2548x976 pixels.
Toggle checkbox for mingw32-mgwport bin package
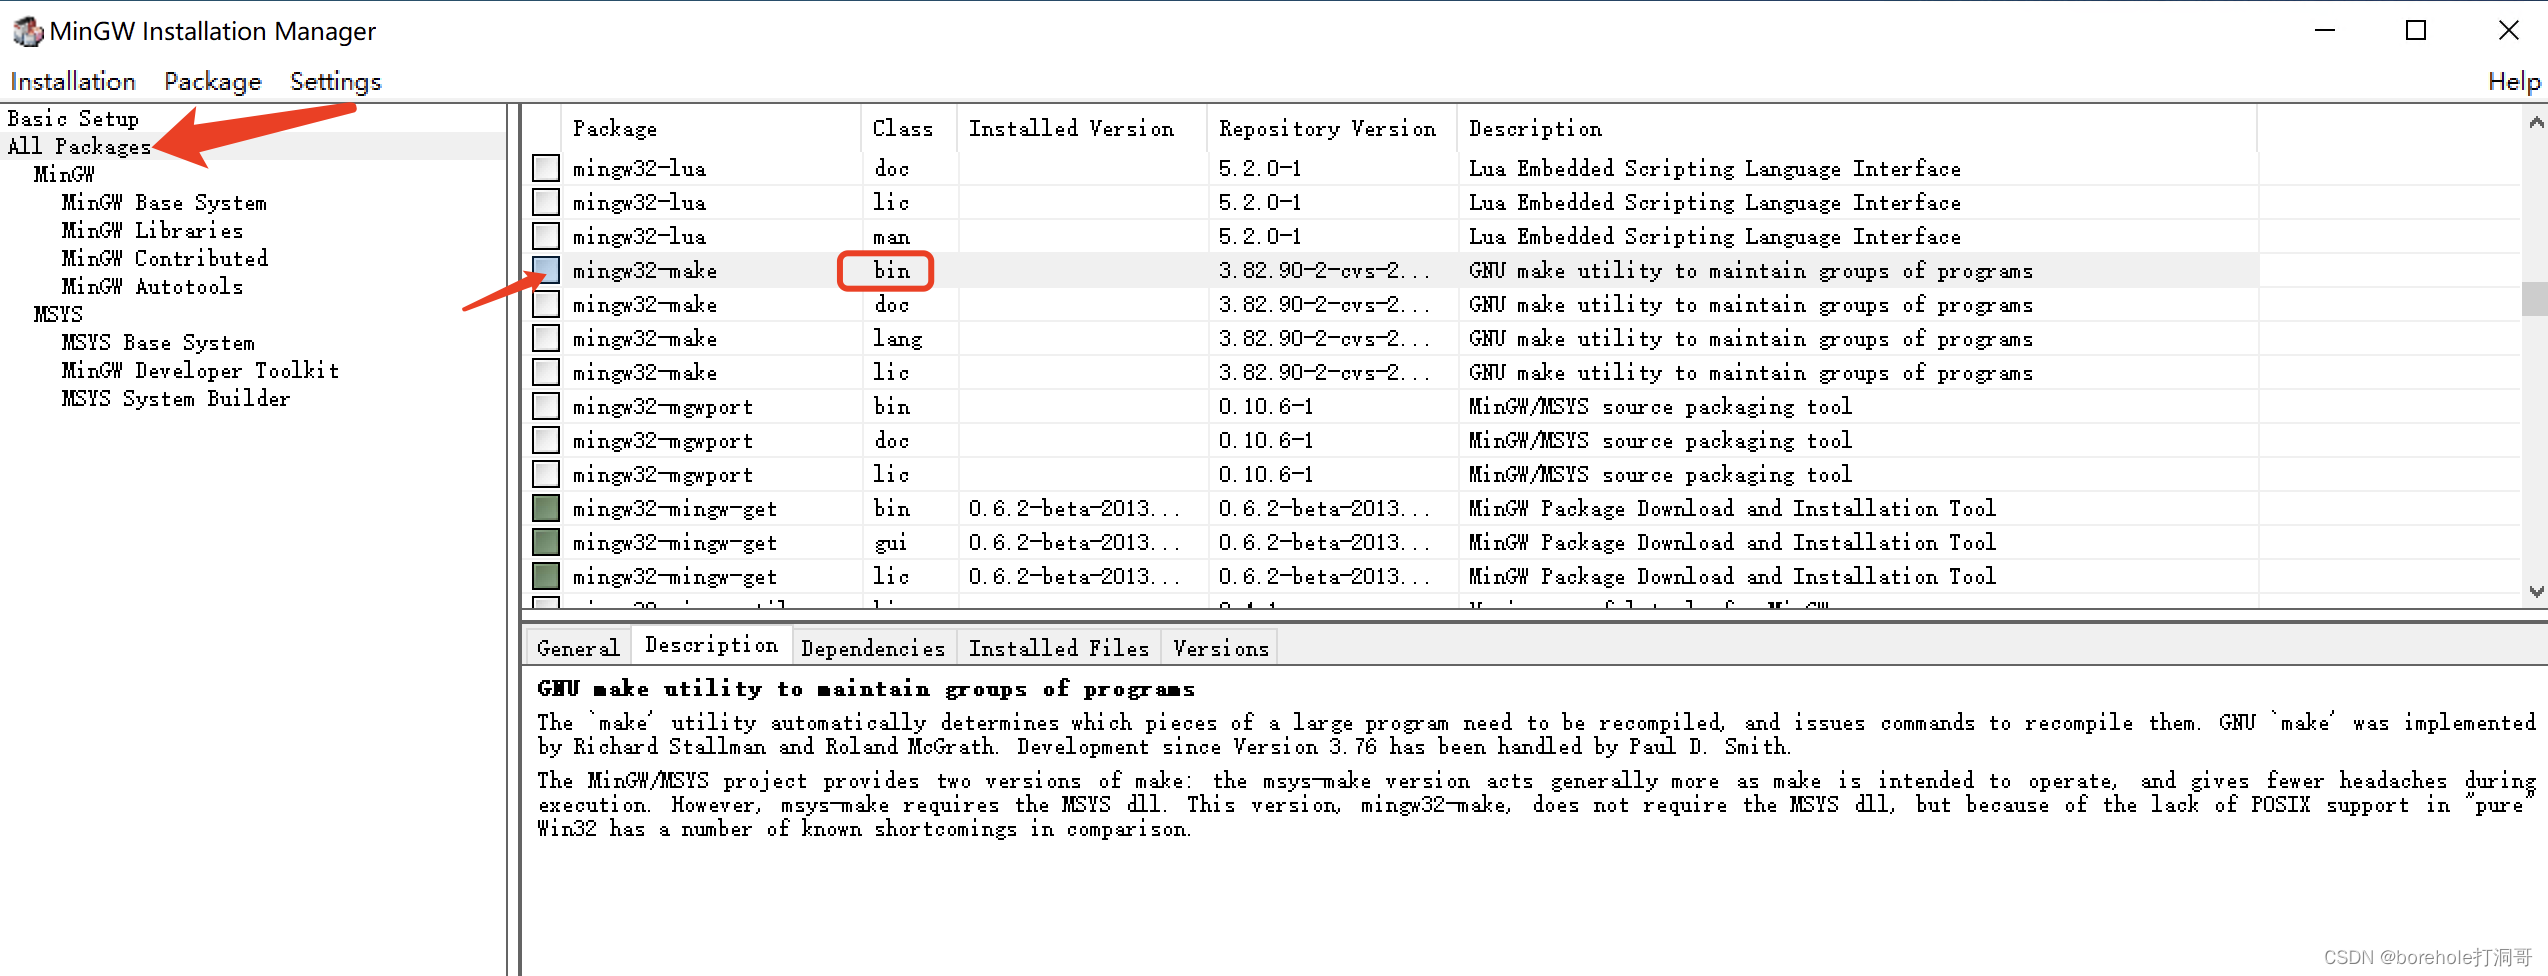click(546, 407)
